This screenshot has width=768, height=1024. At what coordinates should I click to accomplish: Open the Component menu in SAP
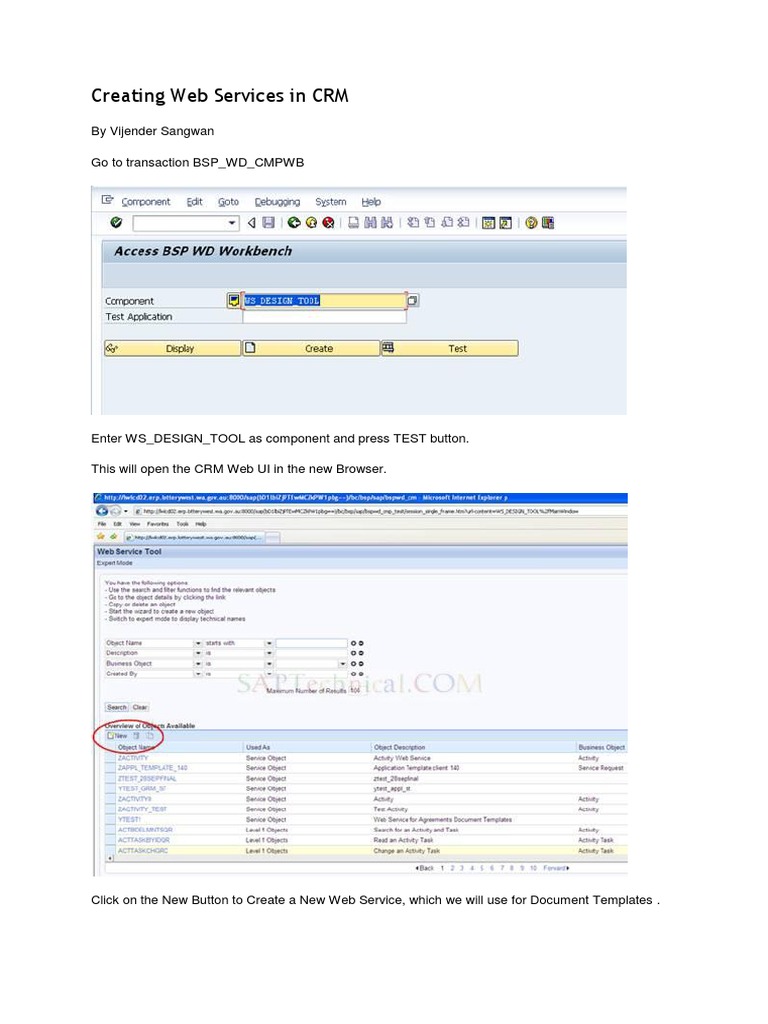click(146, 202)
